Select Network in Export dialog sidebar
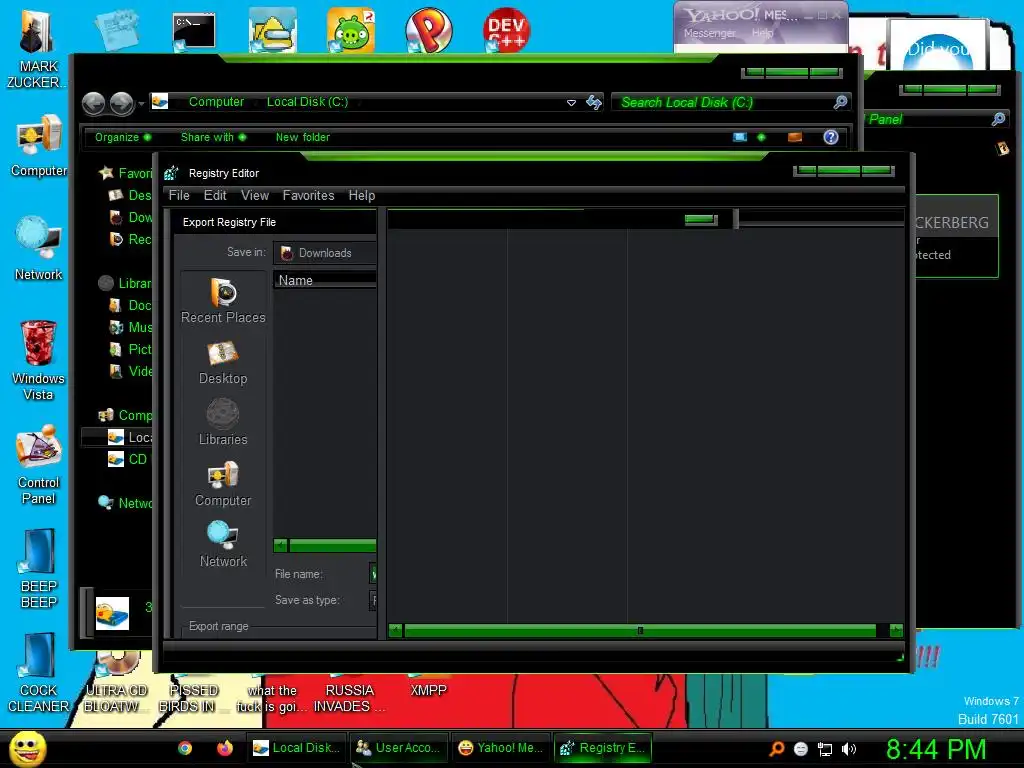 point(223,545)
